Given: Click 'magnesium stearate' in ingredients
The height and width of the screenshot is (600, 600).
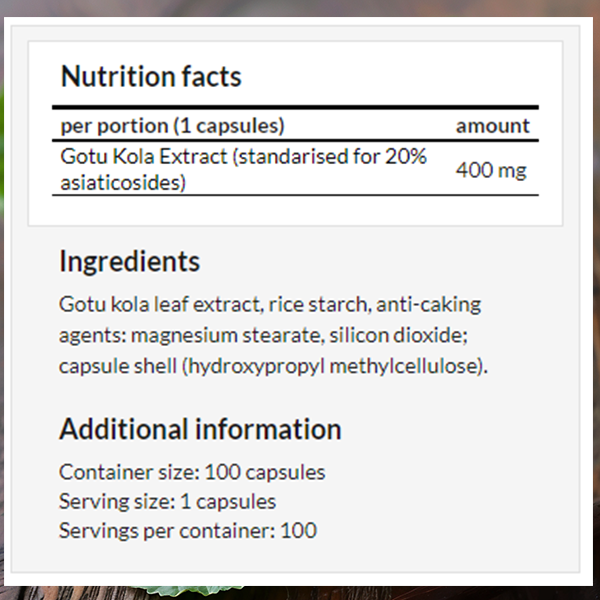Looking at the screenshot, I should point(227,336).
